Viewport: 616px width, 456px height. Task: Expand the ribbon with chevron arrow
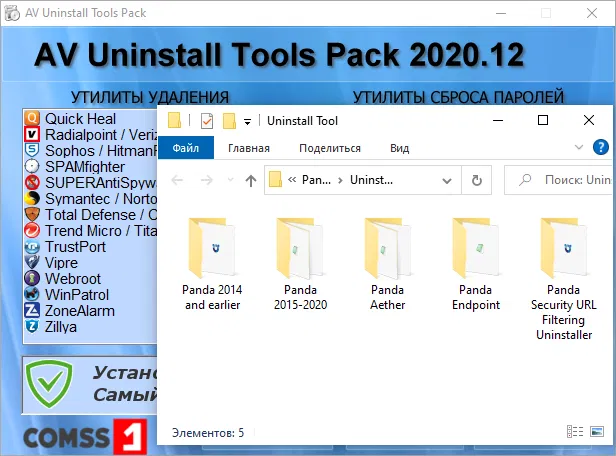[579, 148]
